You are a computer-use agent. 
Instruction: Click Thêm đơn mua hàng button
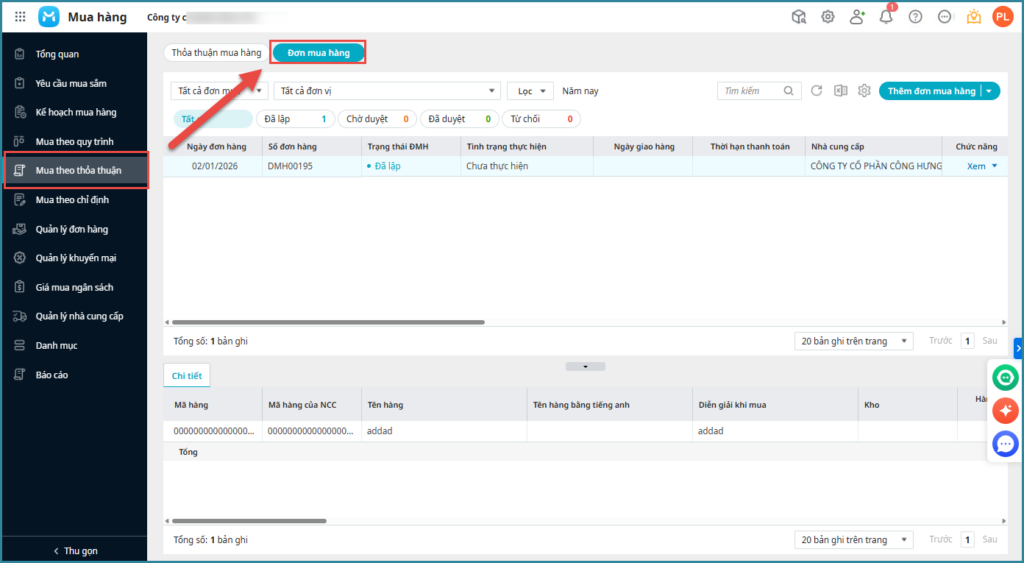pyautogui.click(x=931, y=91)
